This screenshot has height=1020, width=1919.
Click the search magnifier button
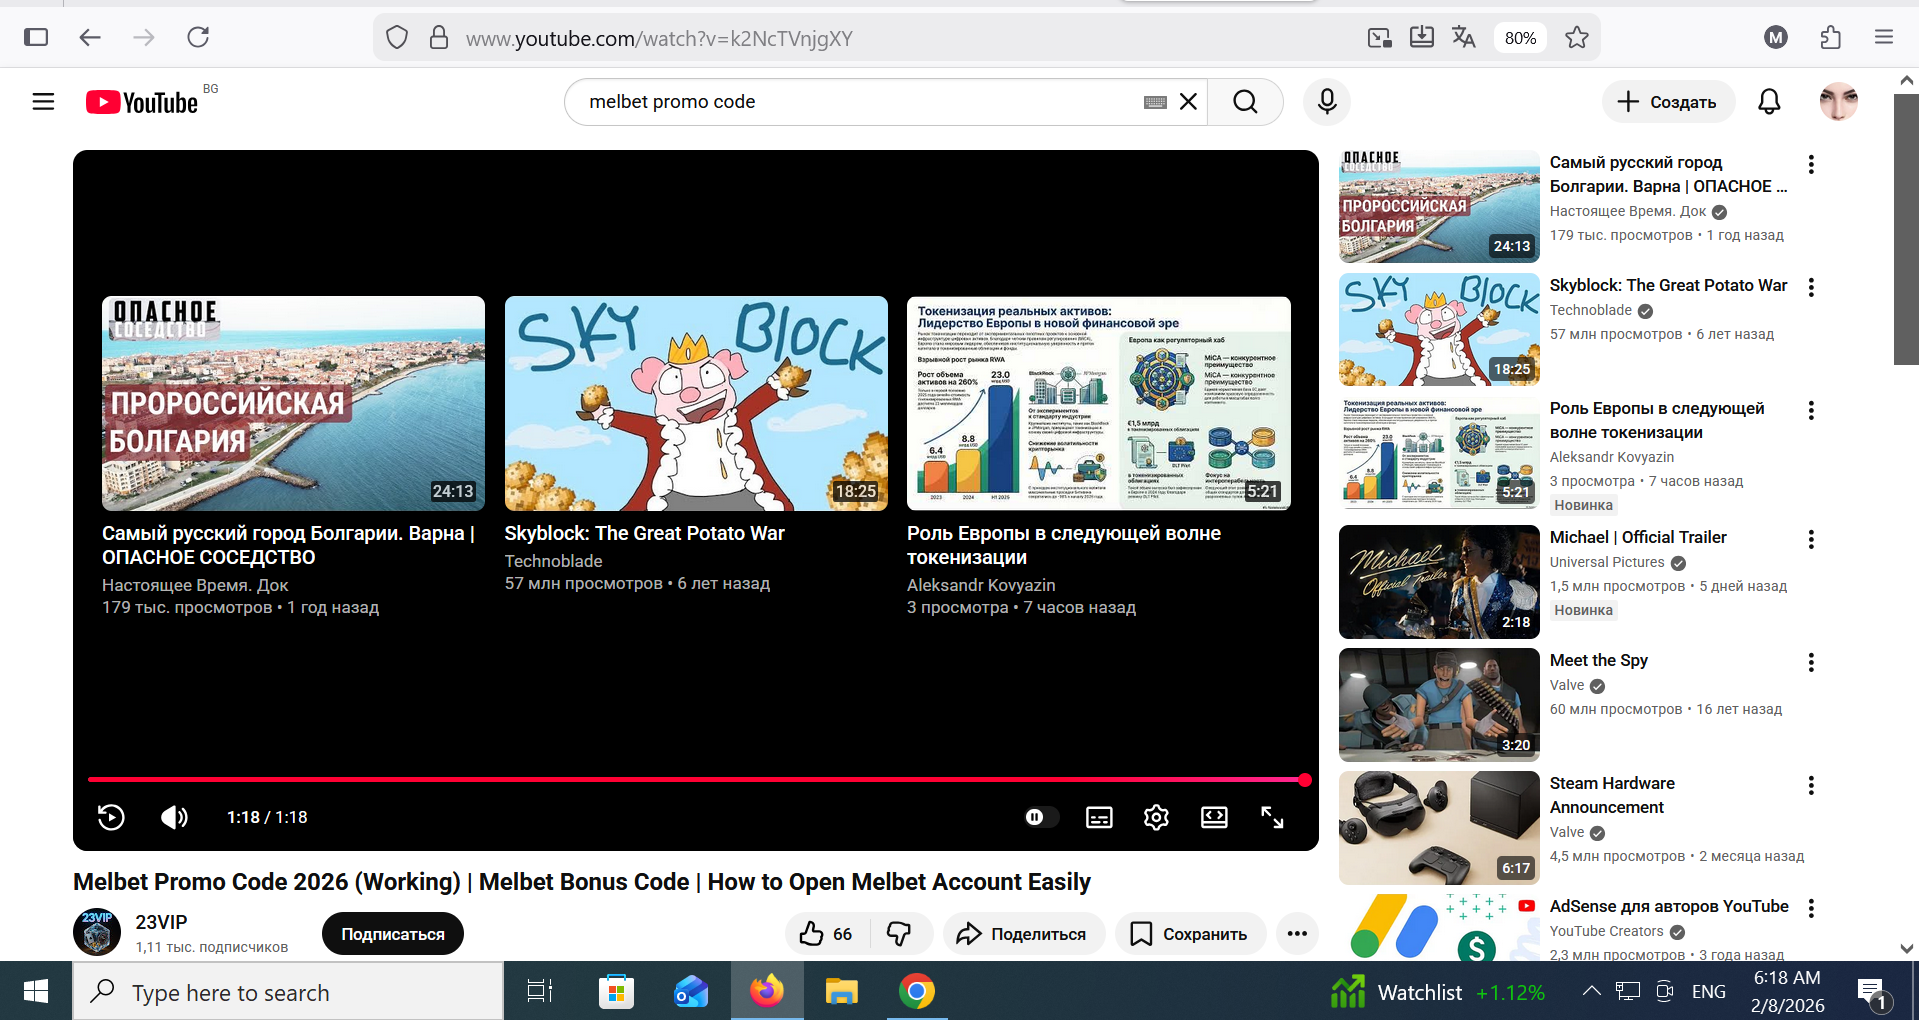point(1245,102)
